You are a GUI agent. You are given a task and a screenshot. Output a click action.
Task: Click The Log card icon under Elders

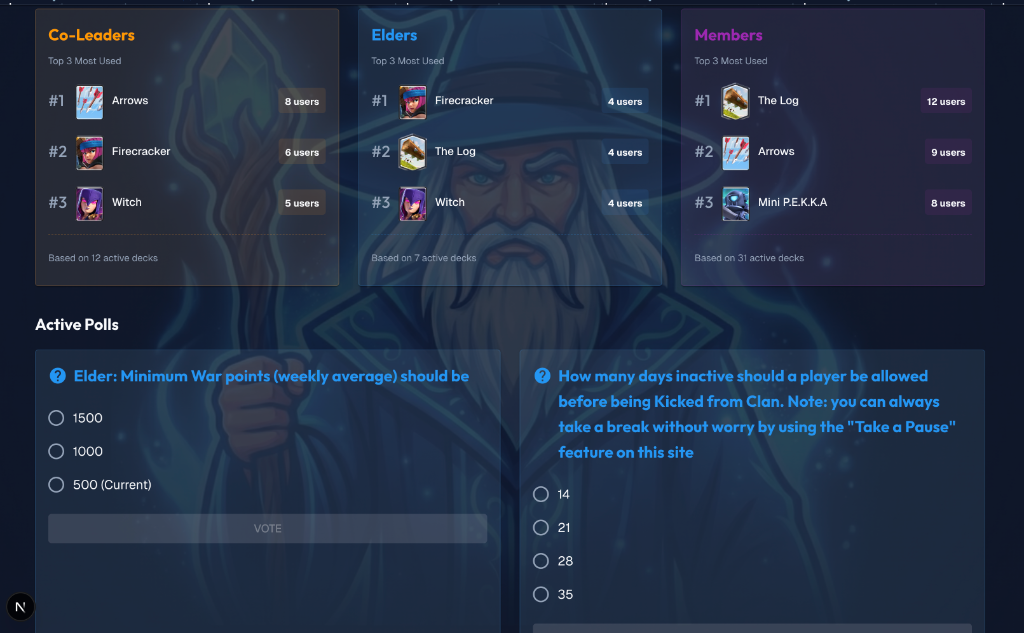click(413, 153)
